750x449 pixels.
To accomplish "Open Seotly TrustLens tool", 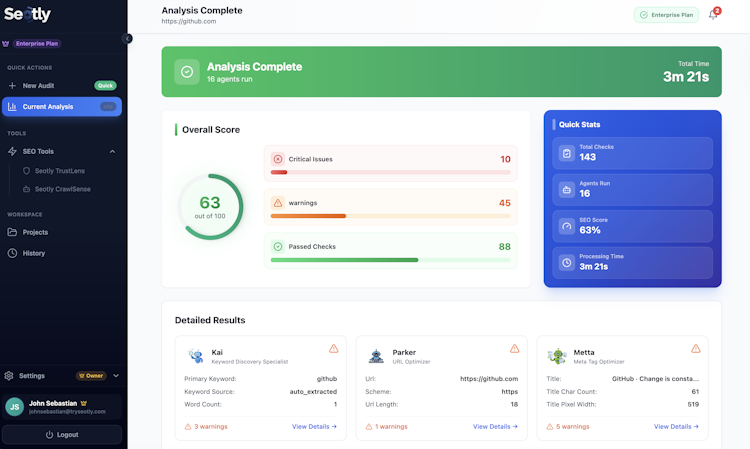I will tap(60, 171).
